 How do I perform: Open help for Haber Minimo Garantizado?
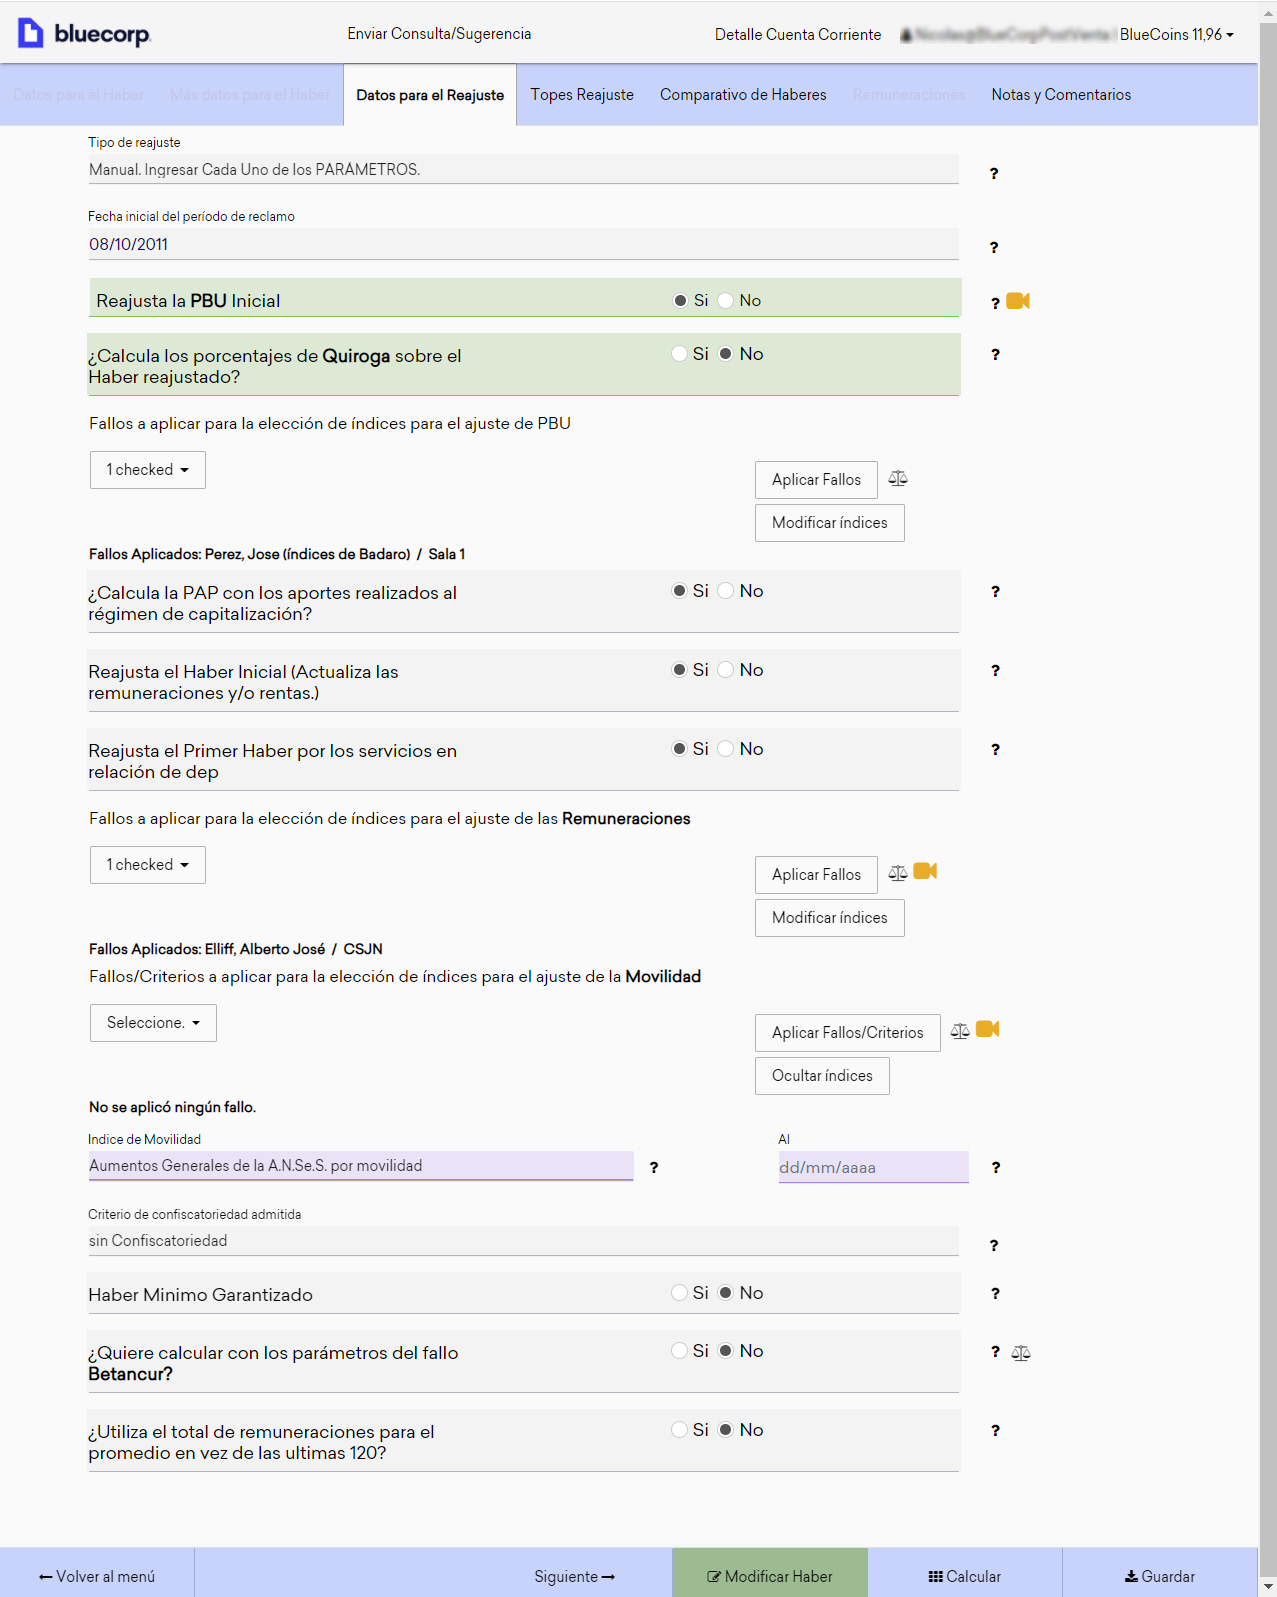[994, 1293]
